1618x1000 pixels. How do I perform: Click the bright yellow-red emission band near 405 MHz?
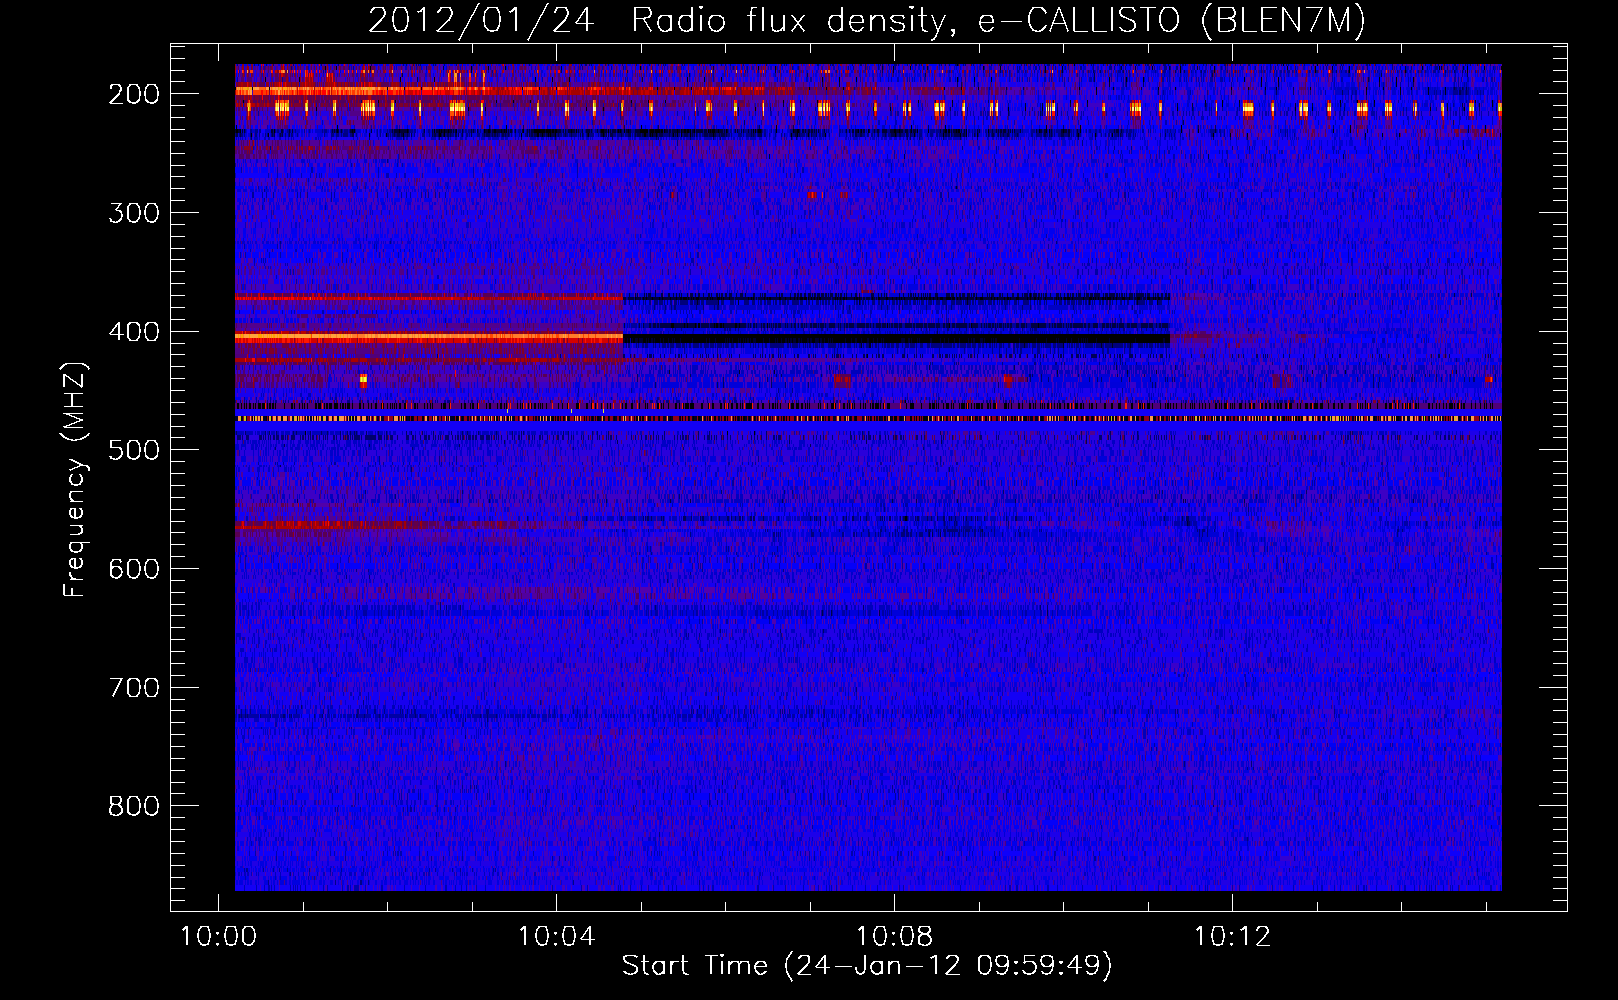[x=429, y=339]
